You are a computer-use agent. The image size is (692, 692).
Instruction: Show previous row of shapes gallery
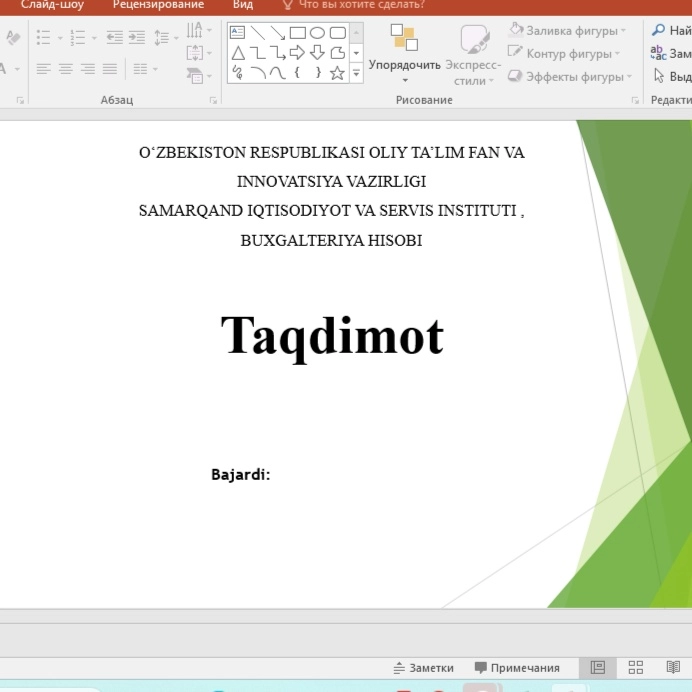click(357, 33)
